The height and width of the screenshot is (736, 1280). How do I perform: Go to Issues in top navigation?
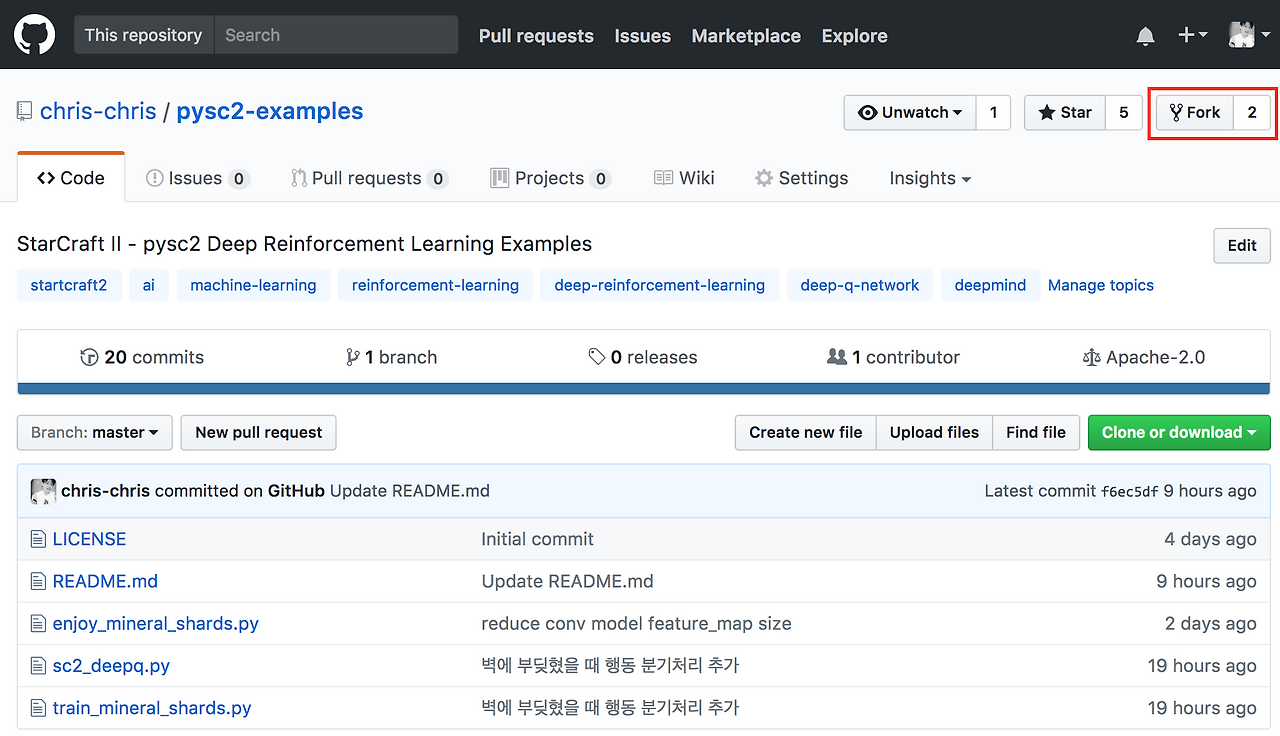642,36
